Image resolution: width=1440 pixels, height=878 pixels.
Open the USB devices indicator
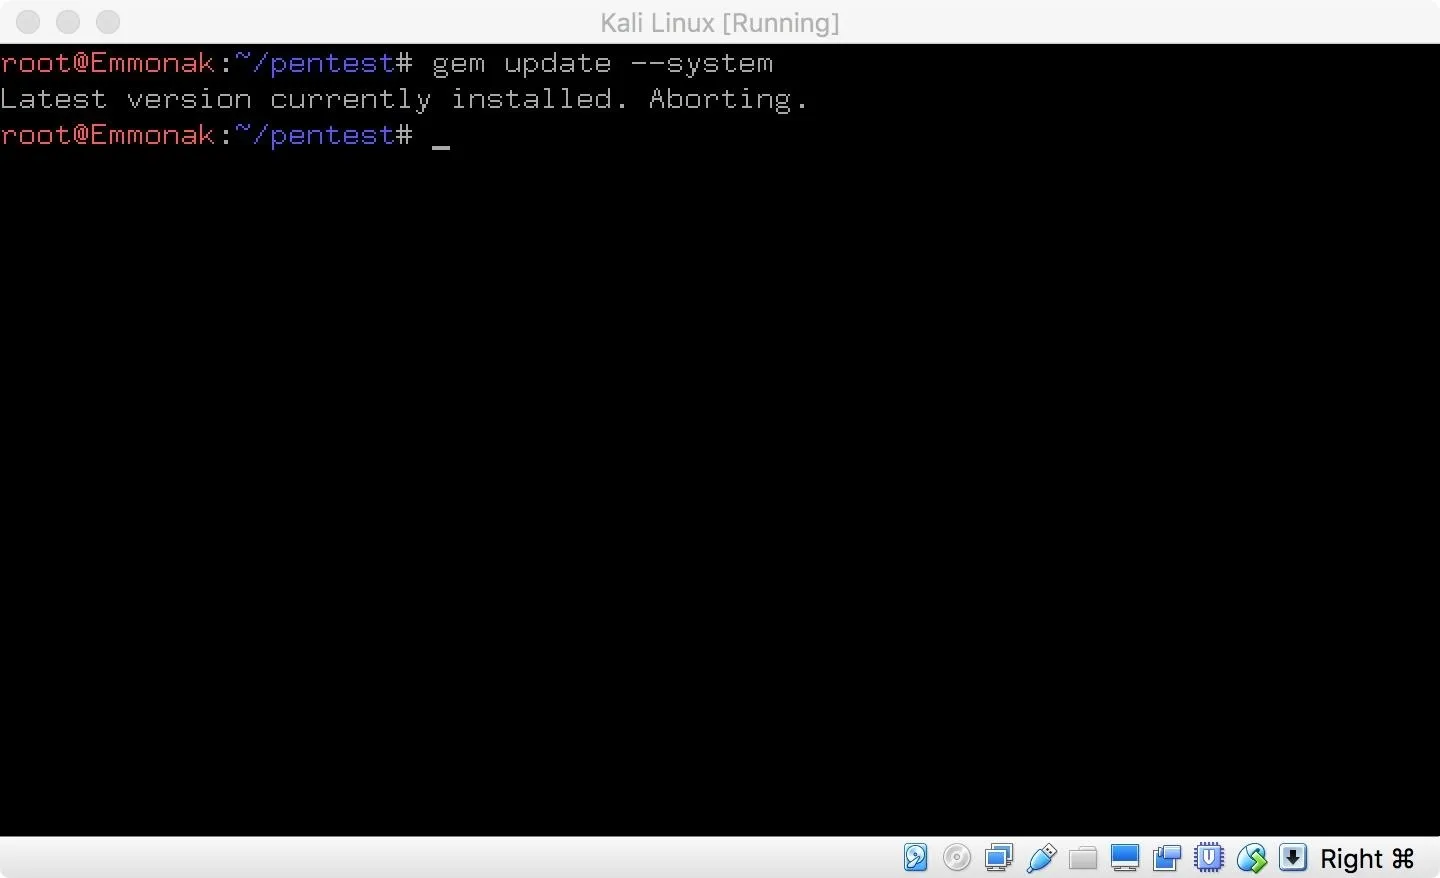pyautogui.click(x=1041, y=858)
